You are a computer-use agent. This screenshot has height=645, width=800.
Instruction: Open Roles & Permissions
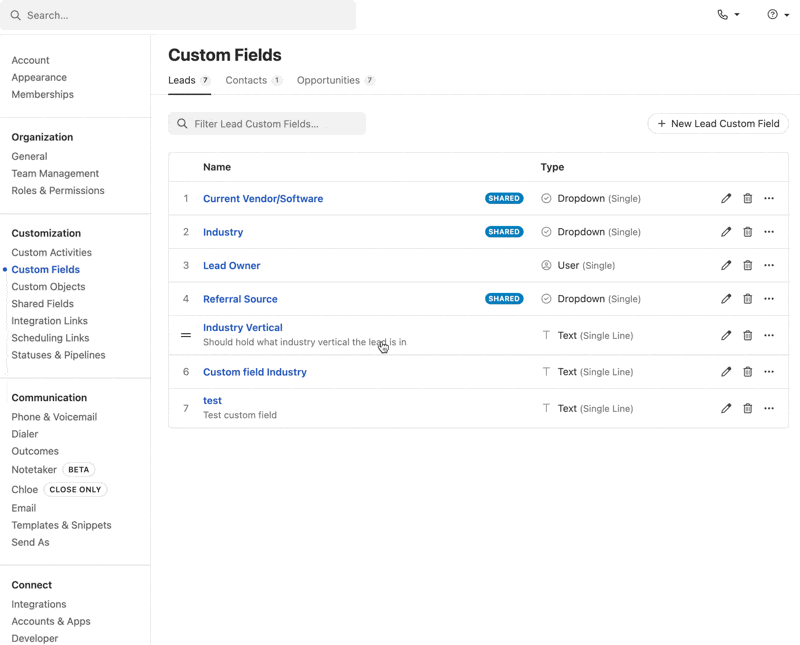coord(58,190)
